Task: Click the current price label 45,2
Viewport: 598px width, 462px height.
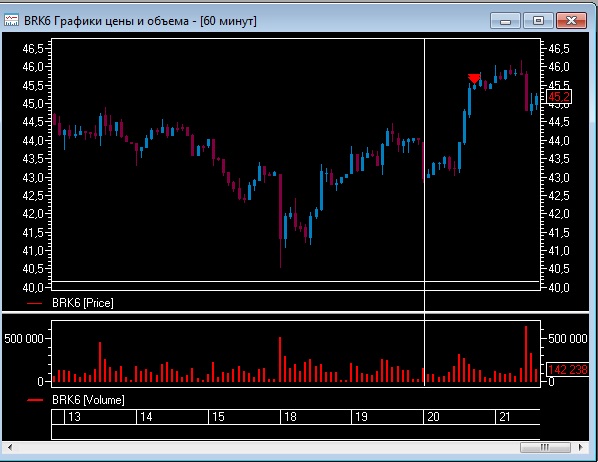Action: 559,97
